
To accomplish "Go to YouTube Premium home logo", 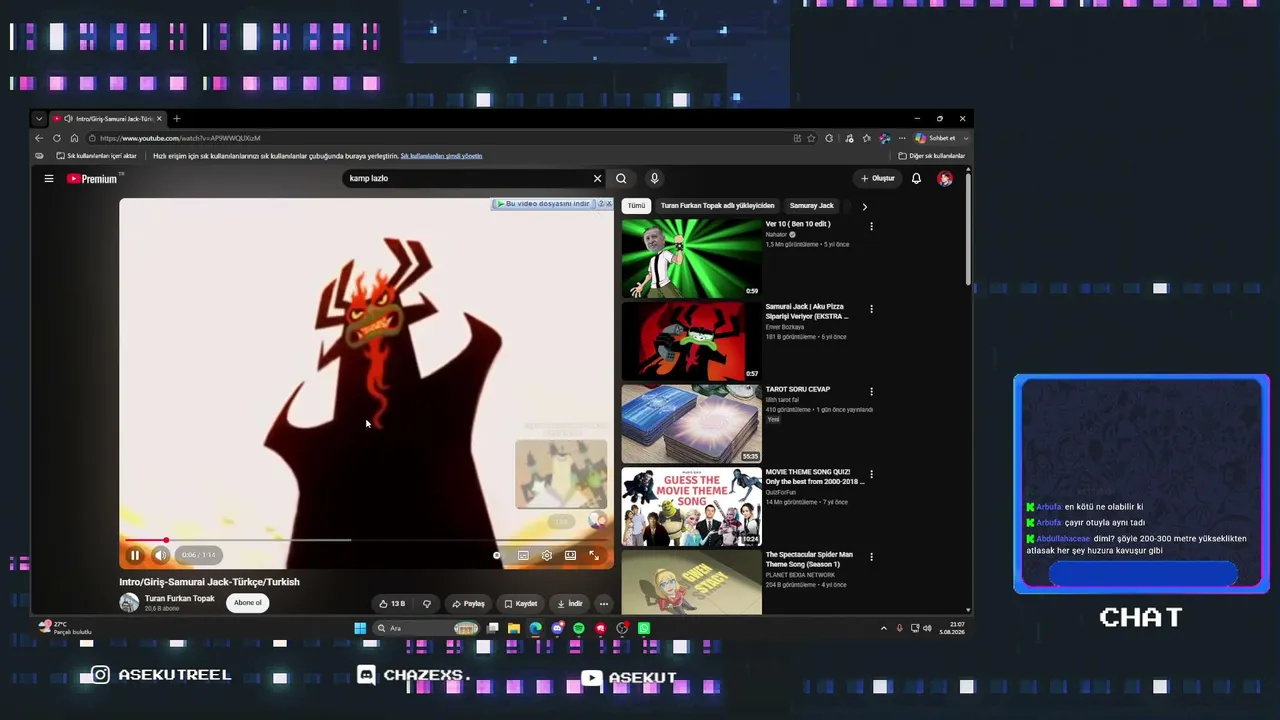I will (x=93, y=179).
